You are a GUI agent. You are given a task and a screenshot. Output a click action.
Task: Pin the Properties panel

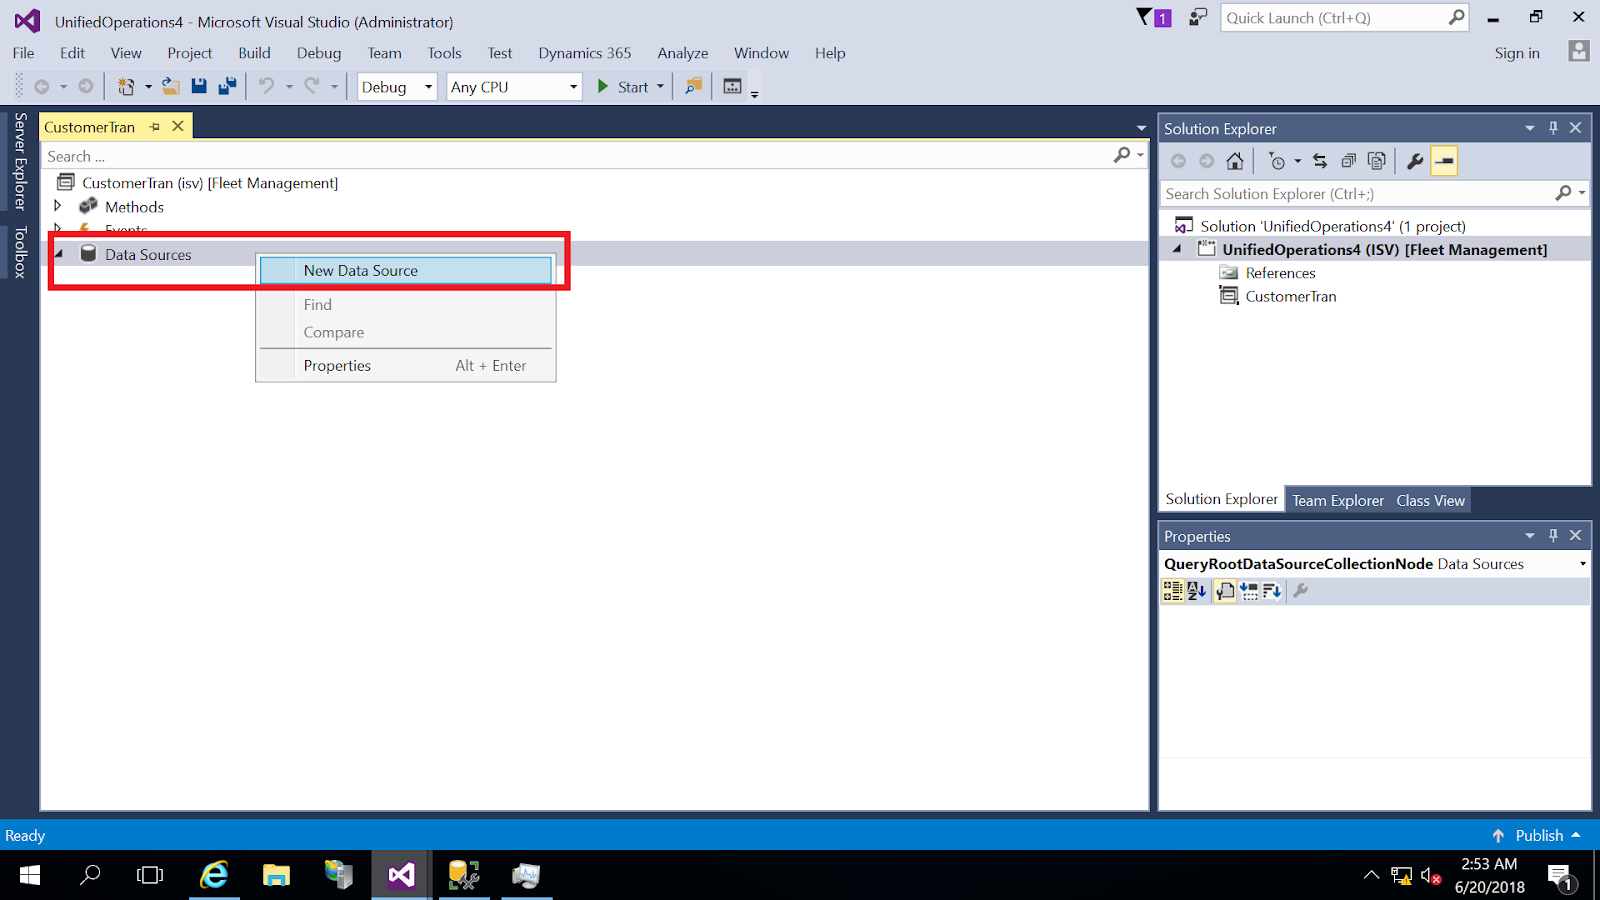pyautogui.click(x=1553, y=536)
